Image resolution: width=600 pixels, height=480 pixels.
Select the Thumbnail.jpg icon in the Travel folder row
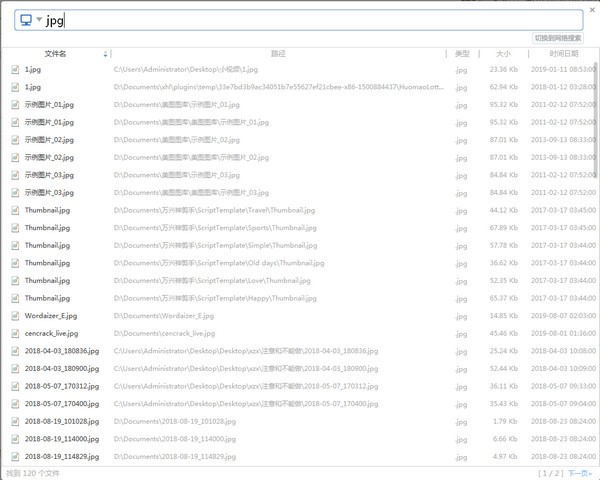15,210
